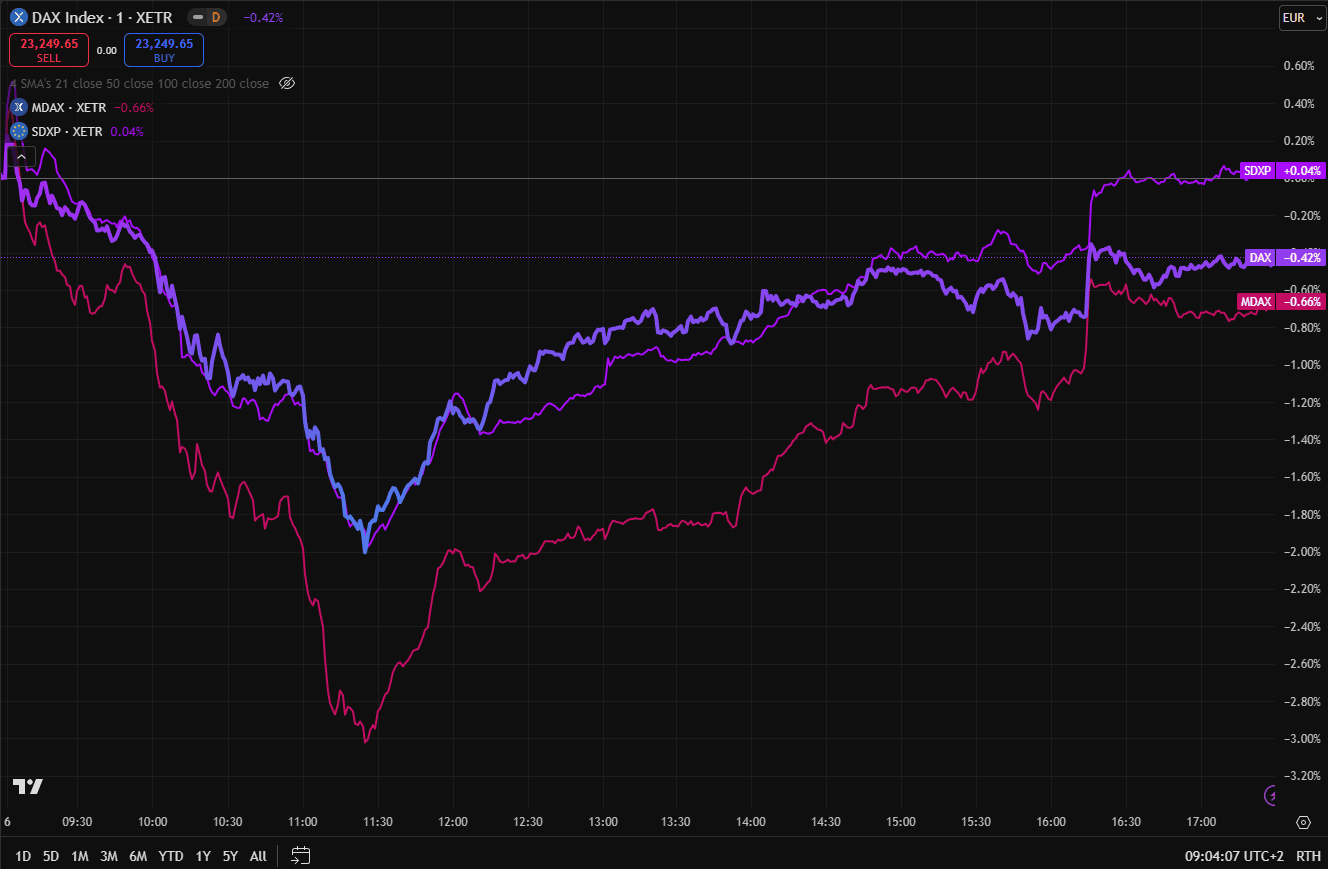Click the 10:00 time axis label
Screen dimensions: 1328x869
[152, 822]
